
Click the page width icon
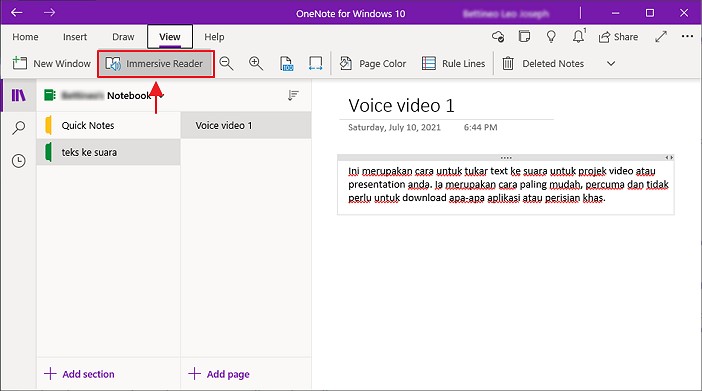315,64
